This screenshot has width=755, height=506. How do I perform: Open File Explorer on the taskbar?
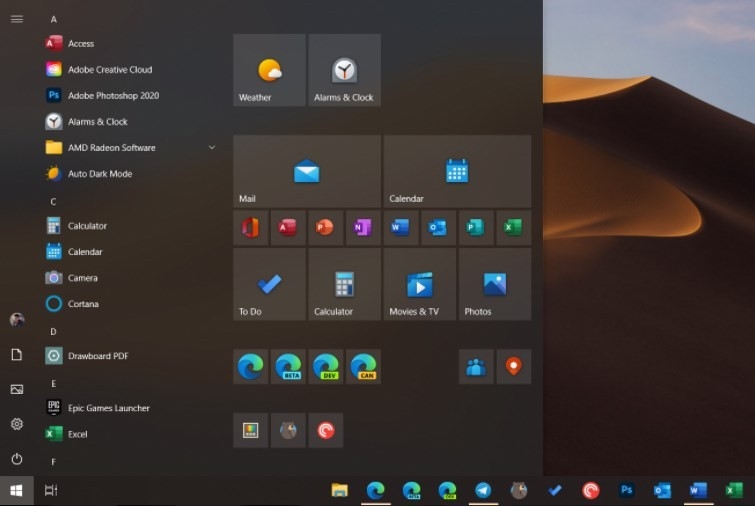[340, 491]
